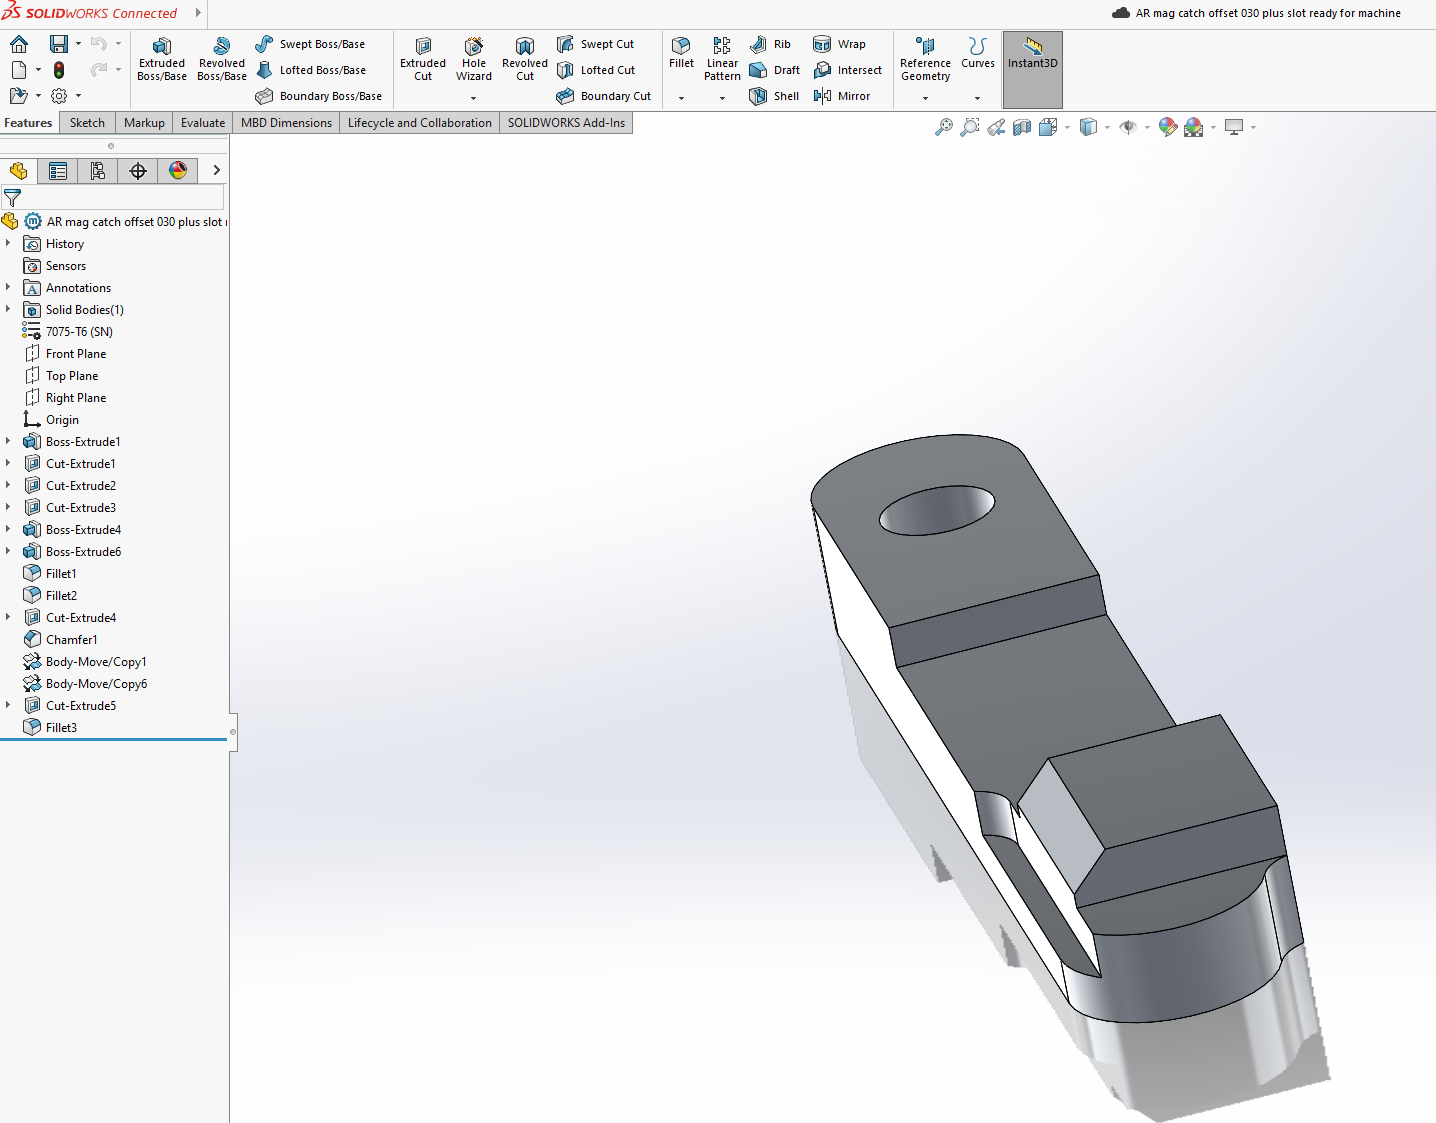The image size is (1436, 1123).
Task: Select the Lofted Cut command
Action: coord(596,70)
